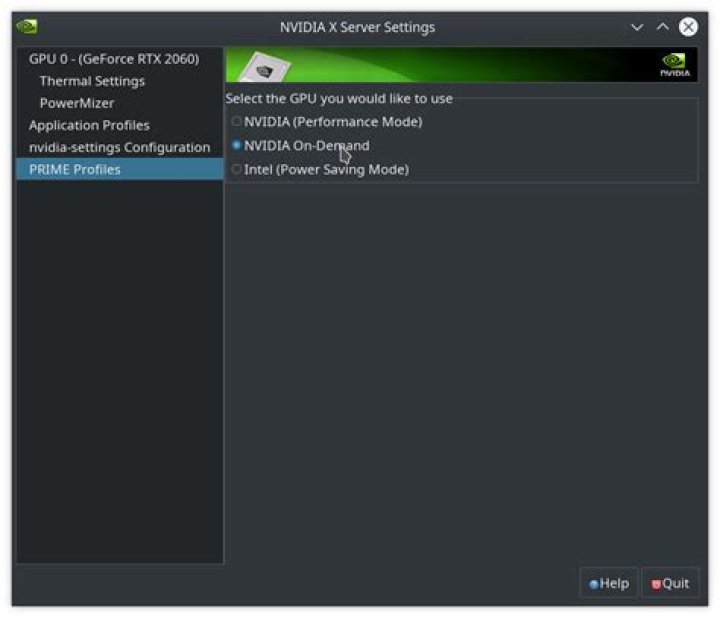The width and height of the screenshot is (720, 618).
Task: Click the Quit button
Action: [670, 583]
